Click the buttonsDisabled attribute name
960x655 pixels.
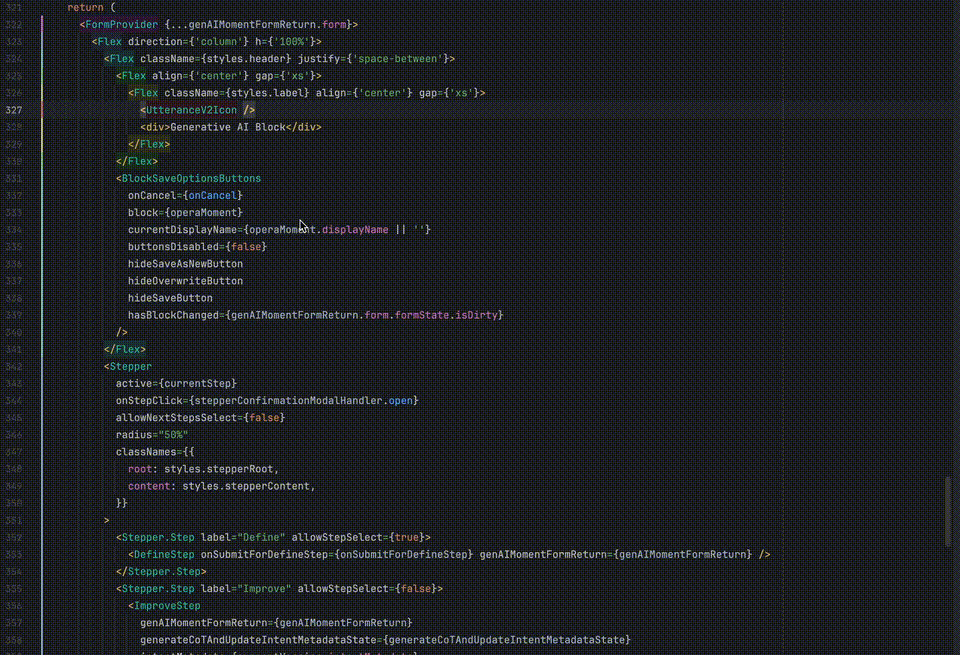[x=173, y=247]
